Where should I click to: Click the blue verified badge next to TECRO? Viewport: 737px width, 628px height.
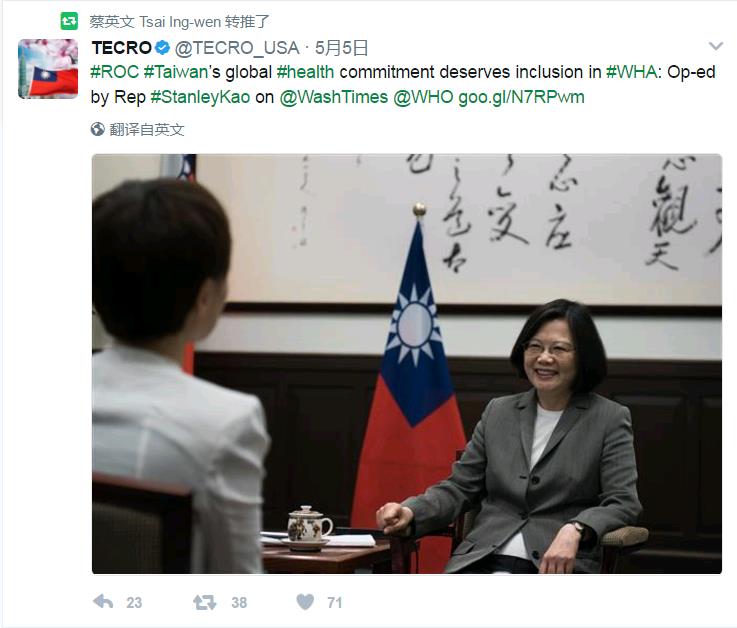[x=162, y=47]
